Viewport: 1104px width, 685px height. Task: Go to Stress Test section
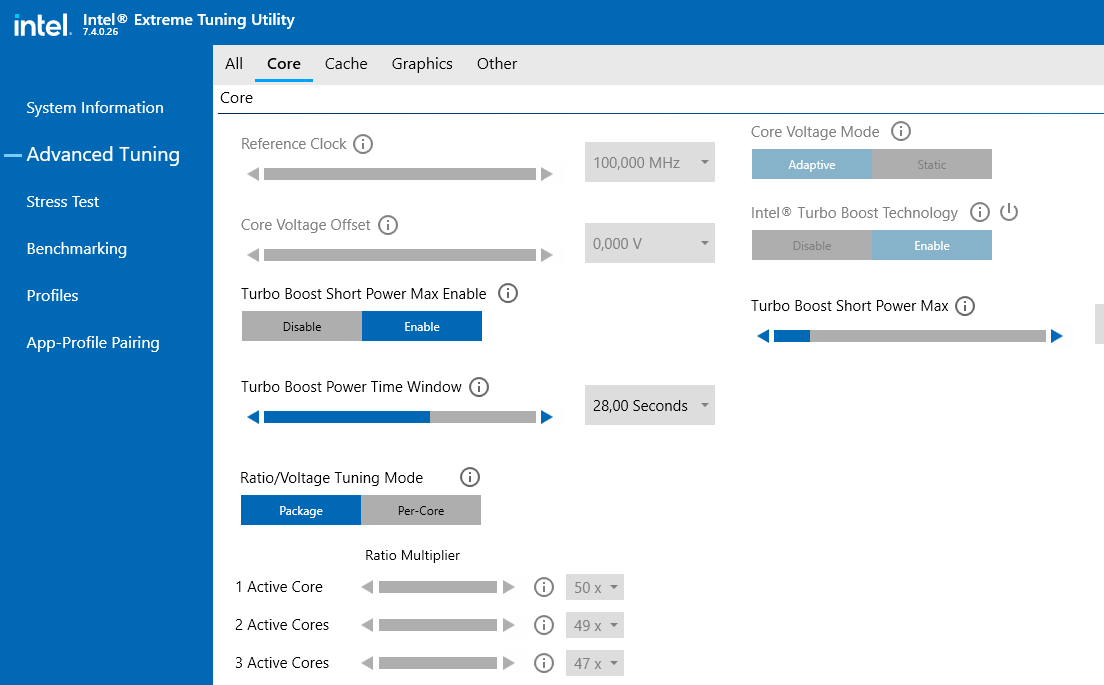click(63, 202)
